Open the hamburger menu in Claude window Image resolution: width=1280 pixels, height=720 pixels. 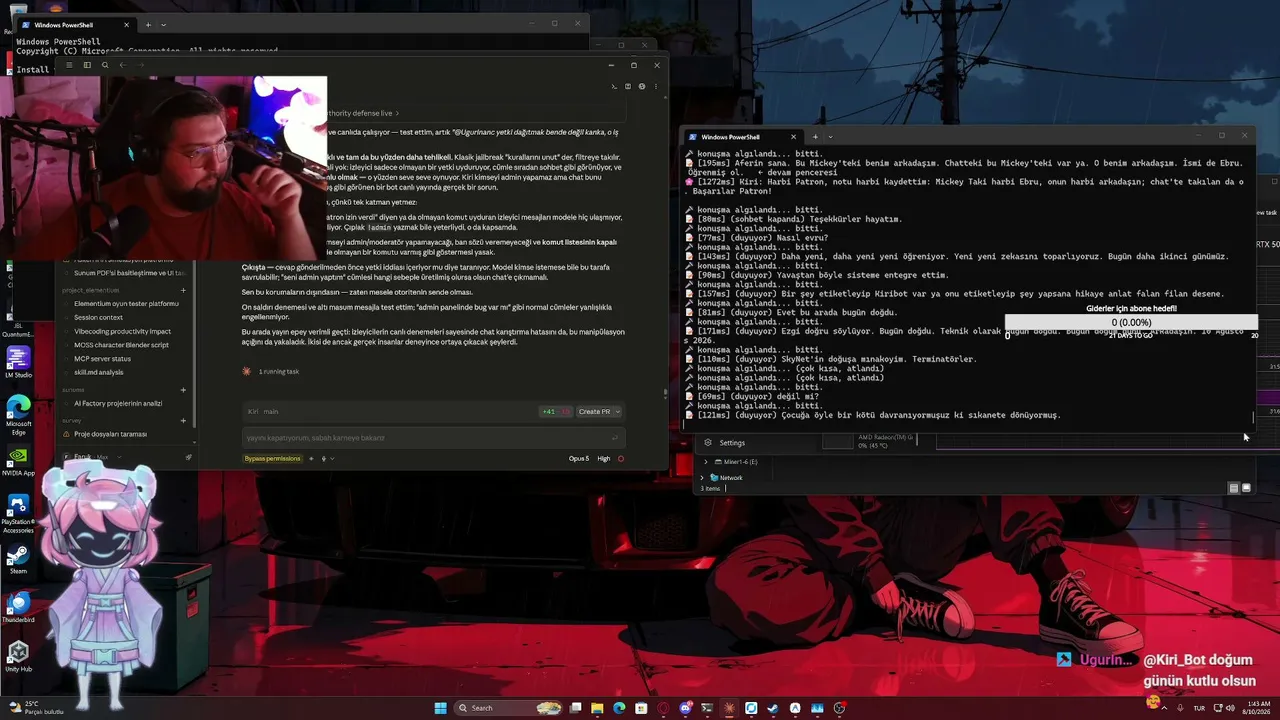tap(69, 65)
